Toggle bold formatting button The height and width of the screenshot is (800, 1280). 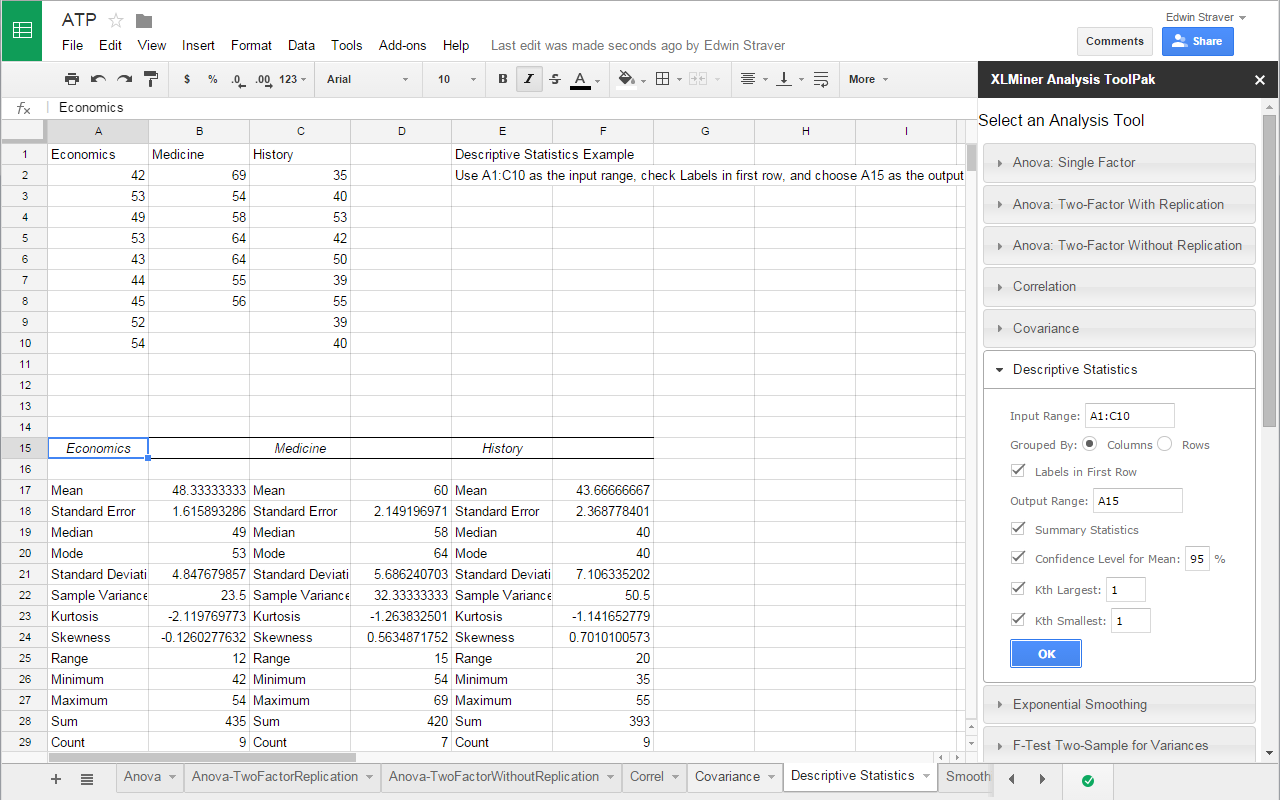pos(502,79)
